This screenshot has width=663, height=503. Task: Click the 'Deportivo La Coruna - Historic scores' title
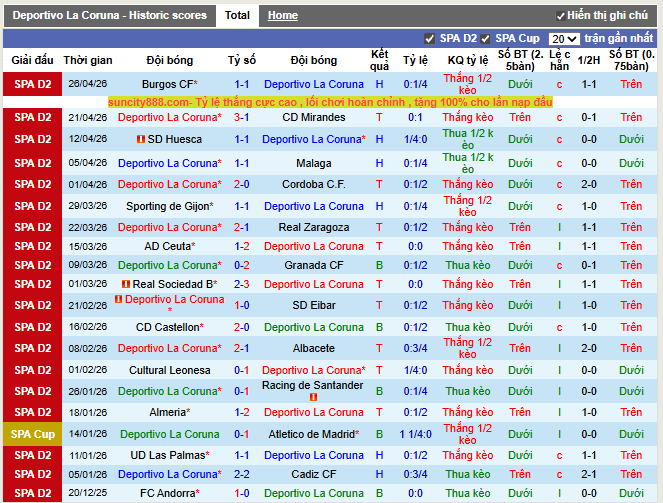tap(110, 16)
